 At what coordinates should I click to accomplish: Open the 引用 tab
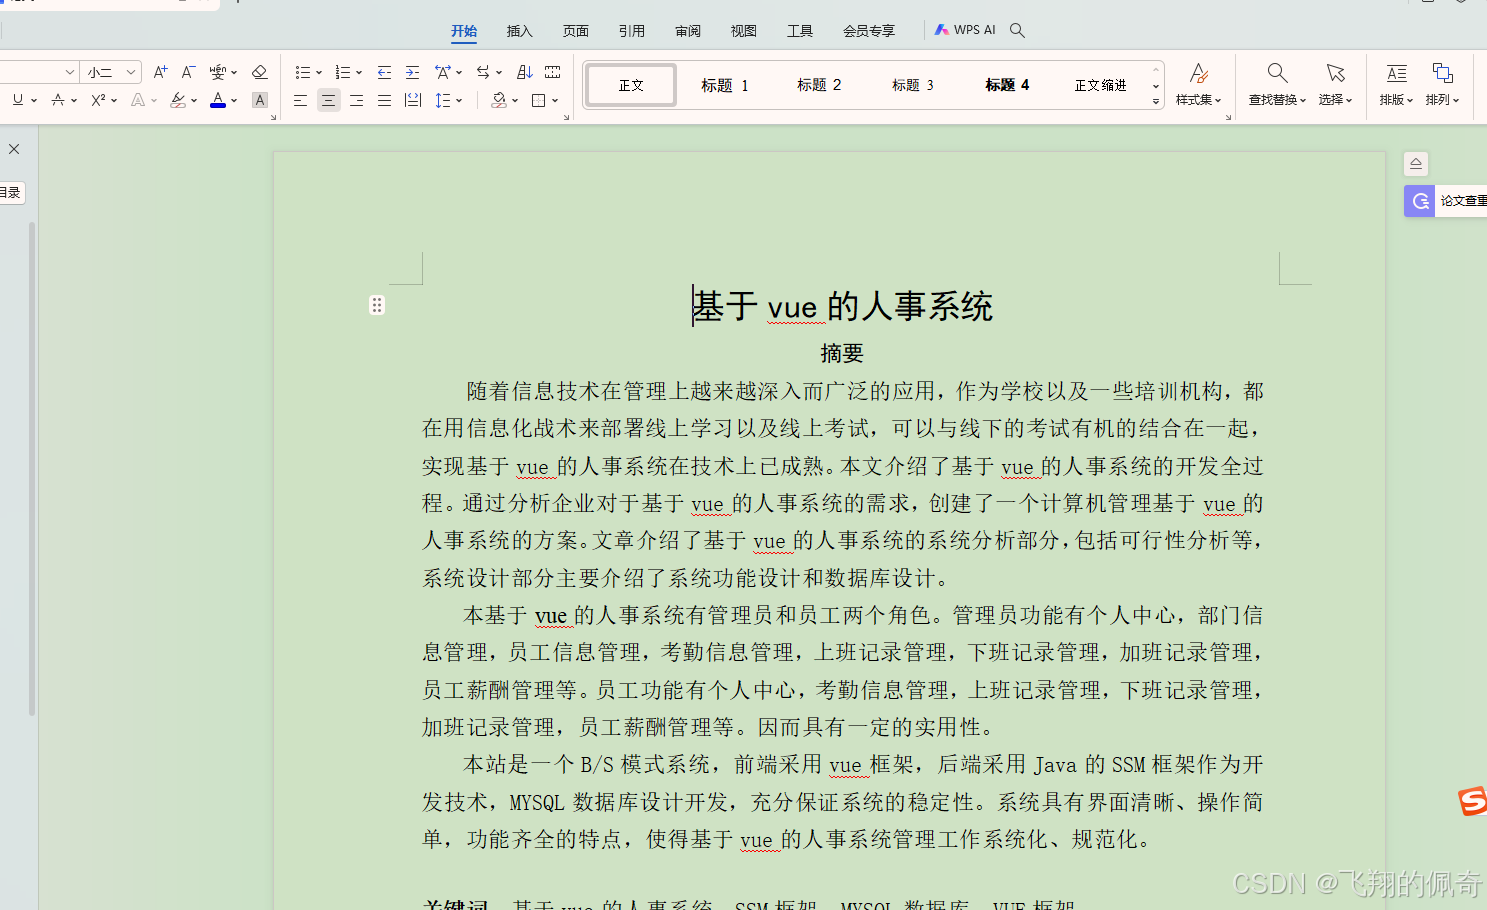coord(632,31)
